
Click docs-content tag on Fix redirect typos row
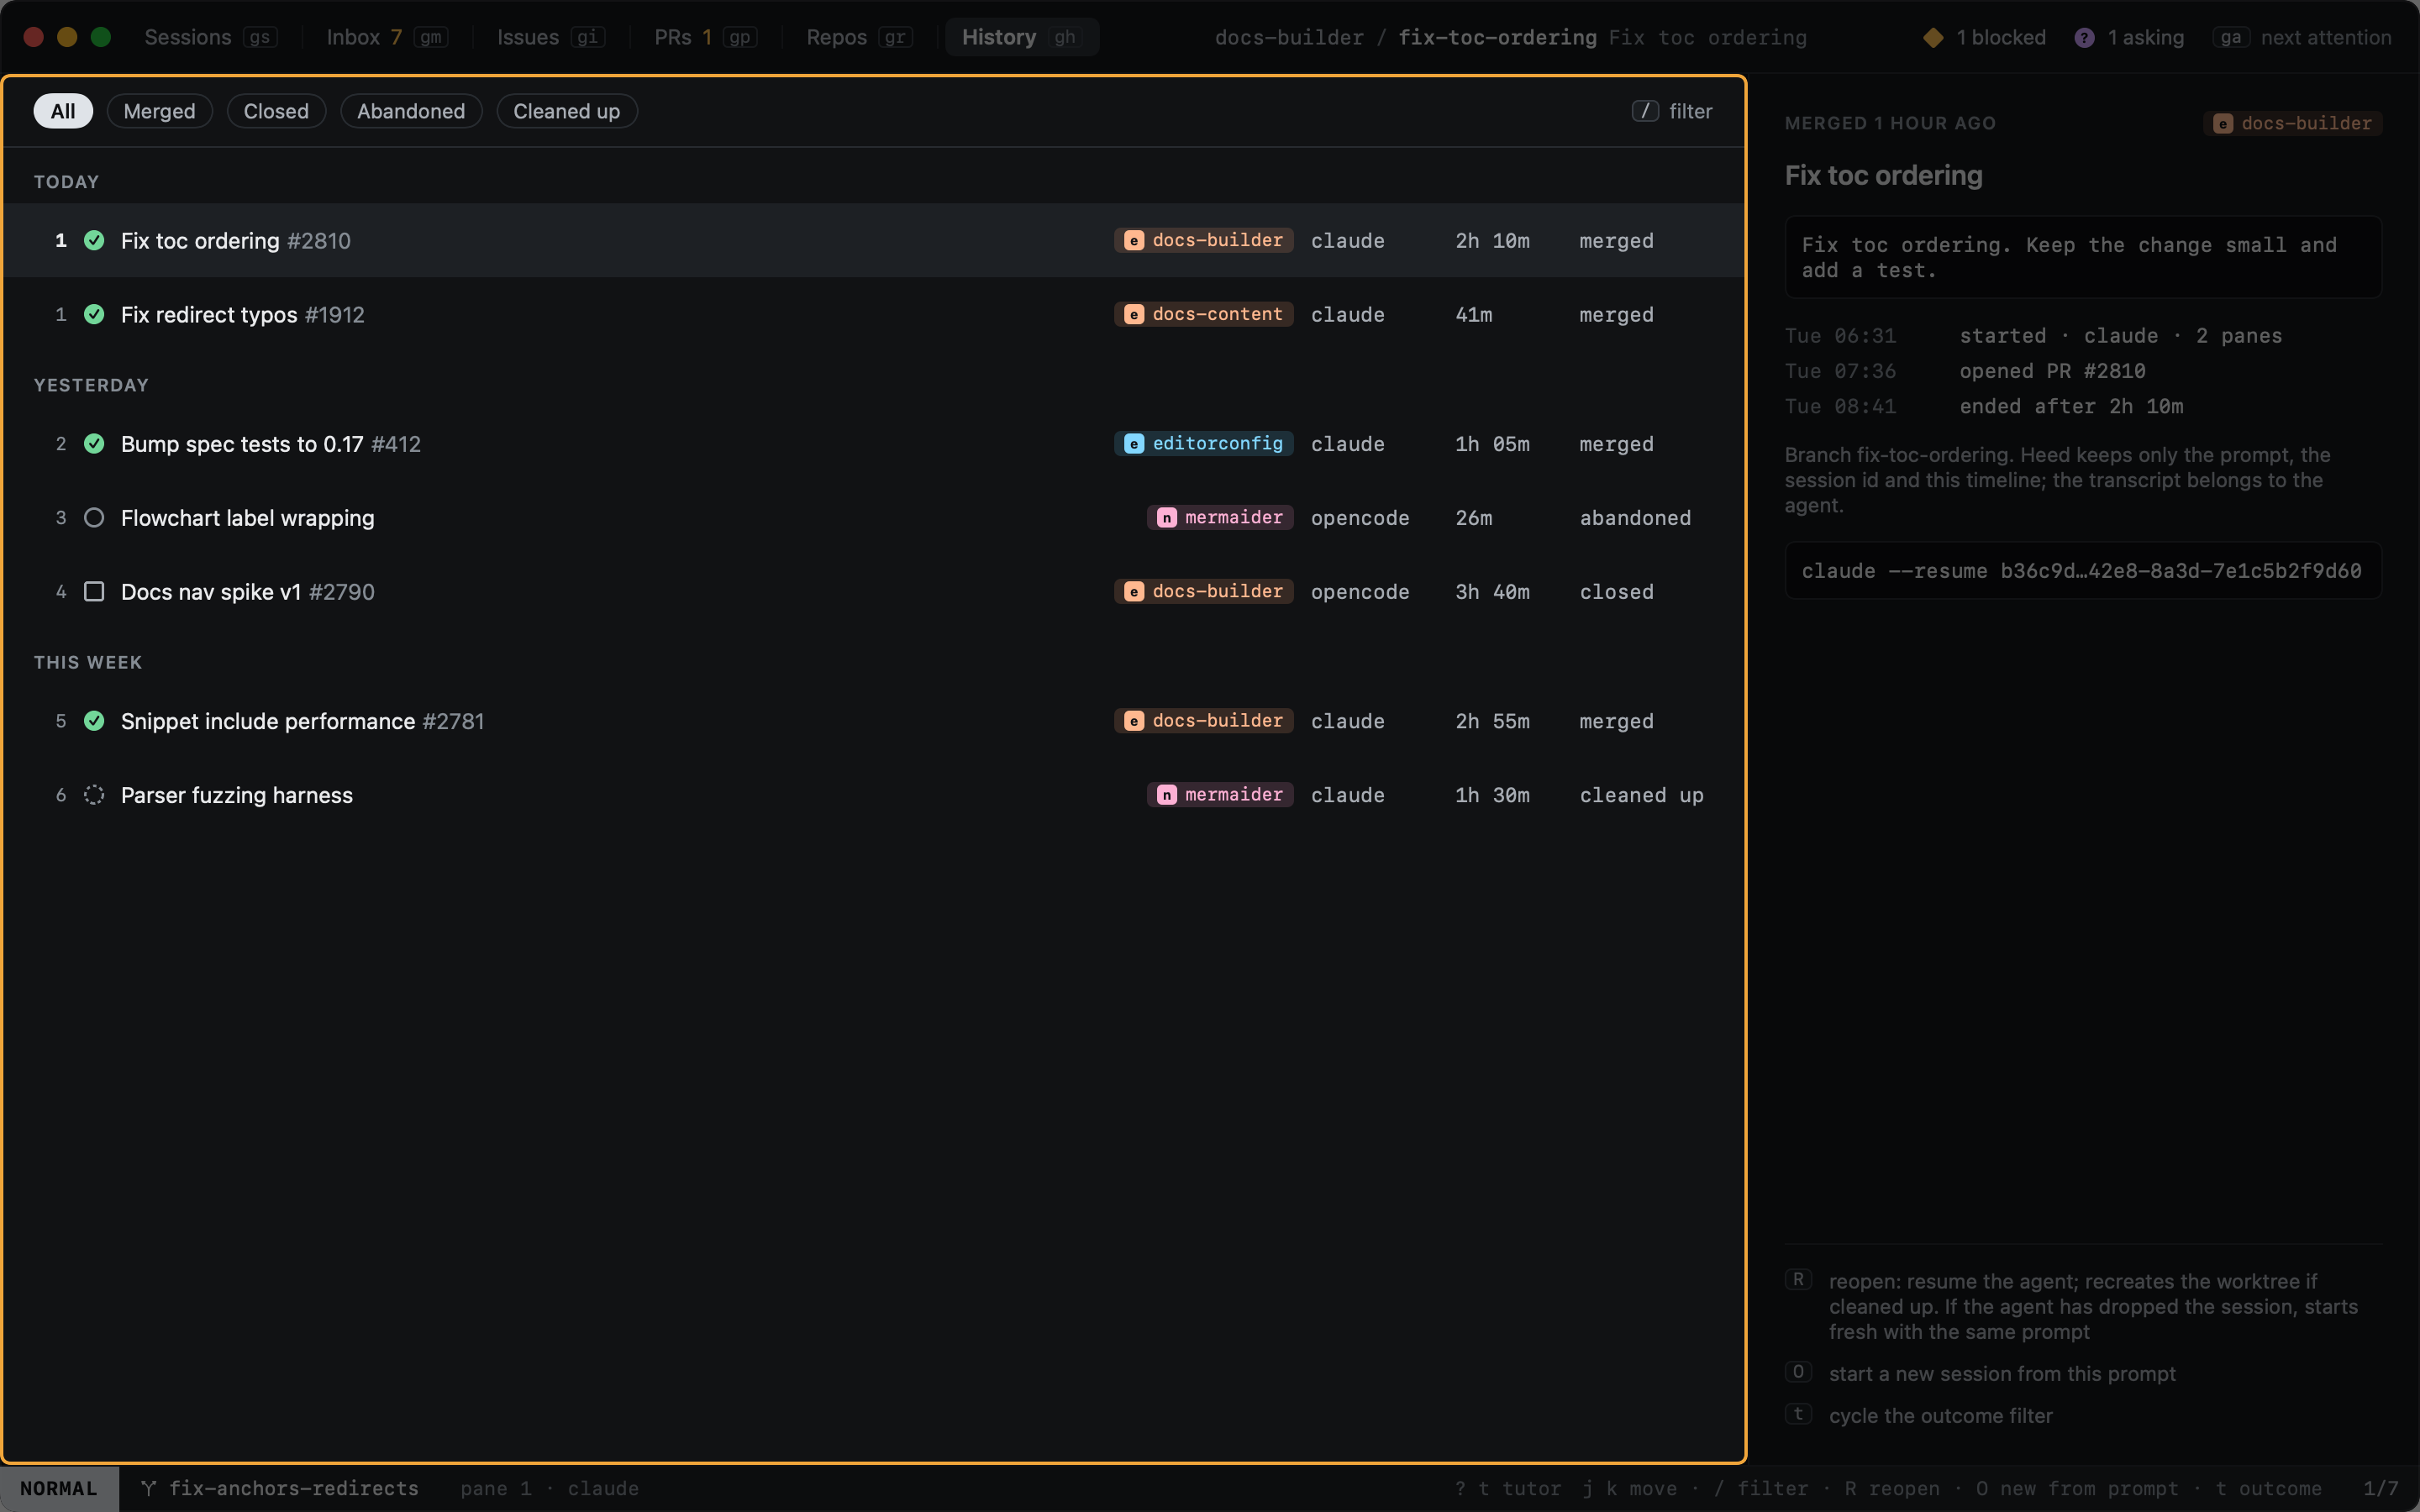(1203, 314)
